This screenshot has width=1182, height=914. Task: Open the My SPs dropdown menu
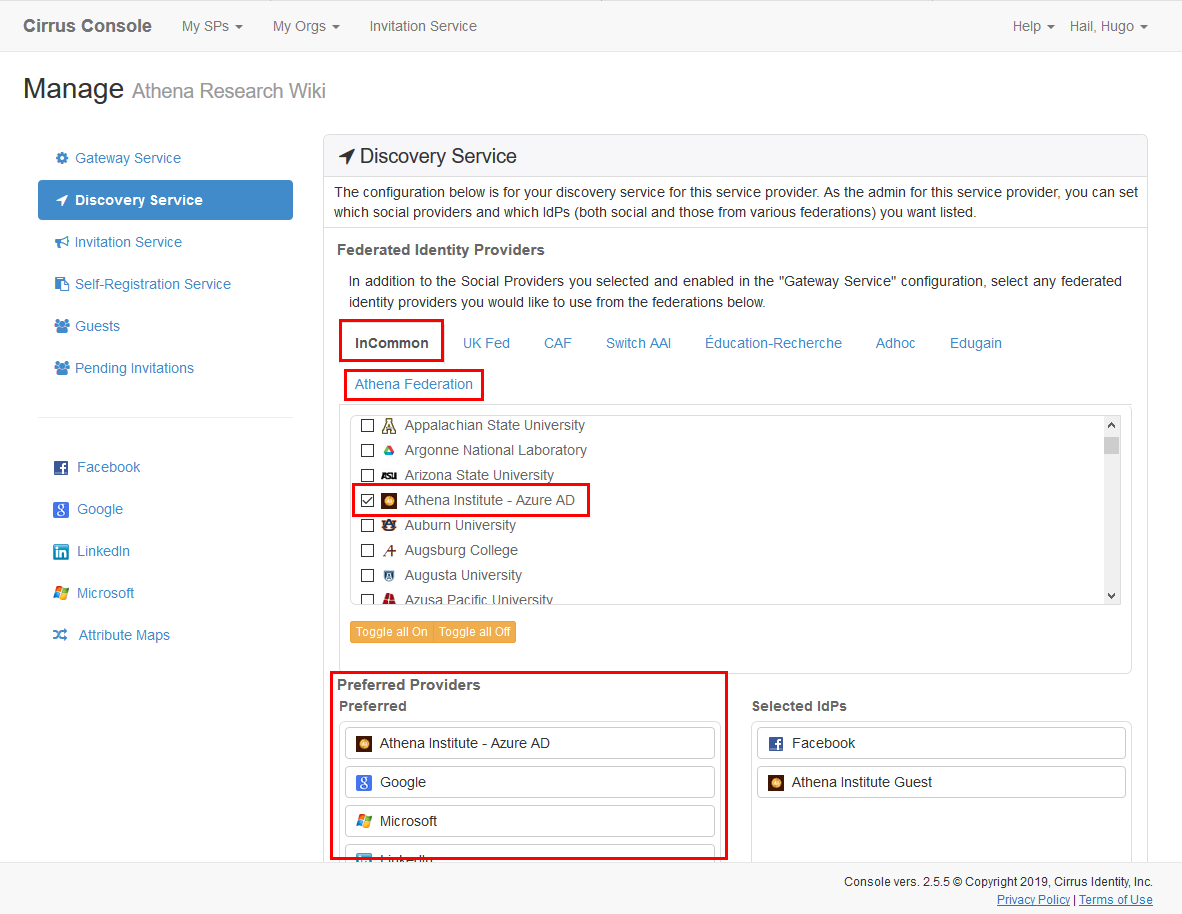tap(212, 26)
